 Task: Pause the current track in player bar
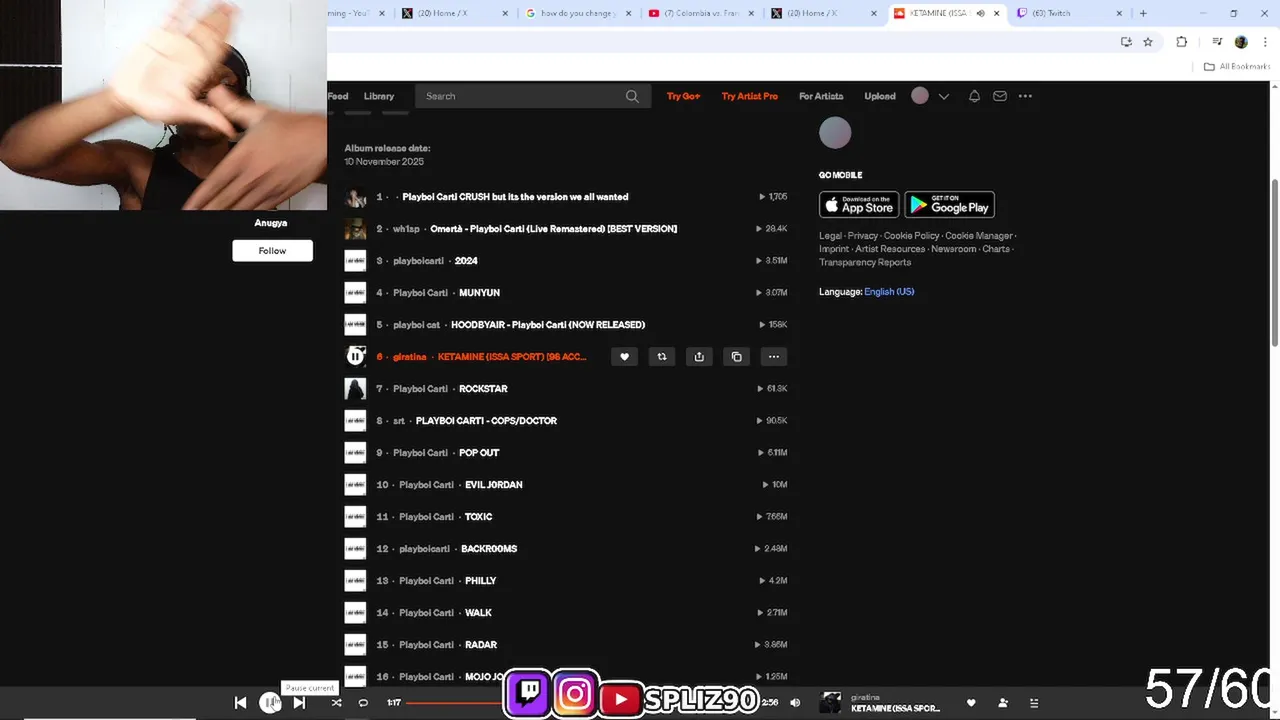coord(270,702)
